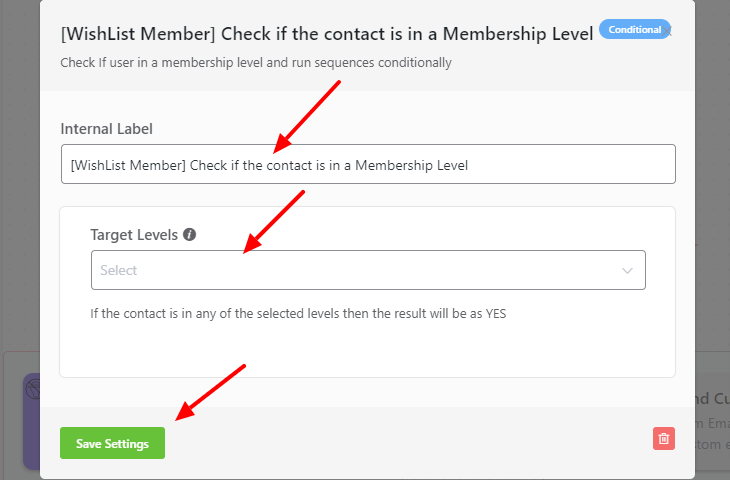
Task: Save settings with the green button
Action: click(112, 443)
